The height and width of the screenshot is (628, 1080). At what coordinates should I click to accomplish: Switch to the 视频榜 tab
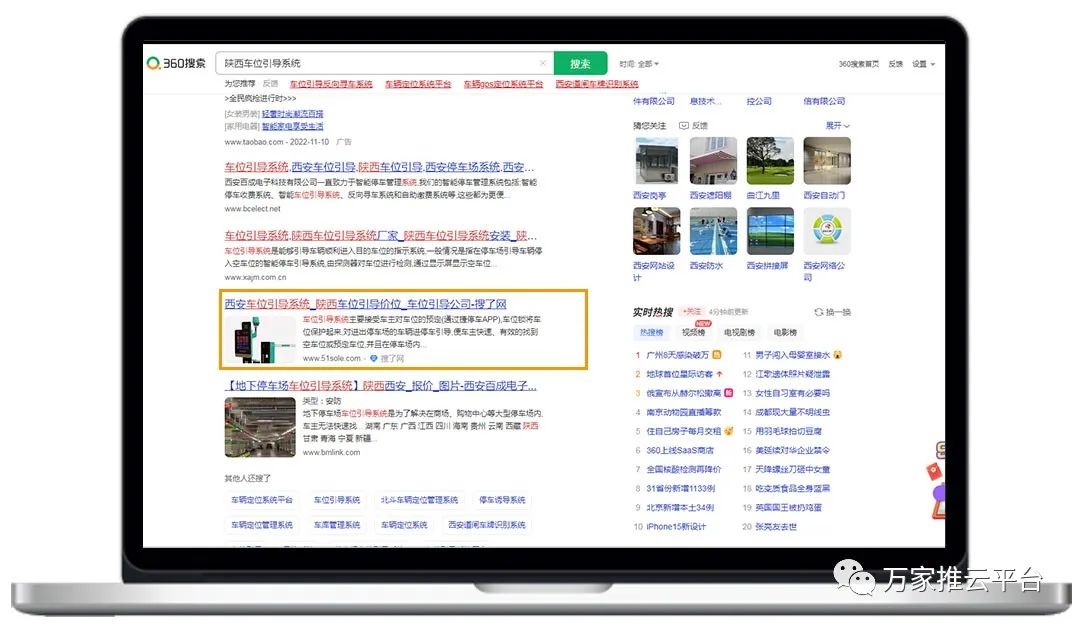pyautogui.click(x=695, y=333)
